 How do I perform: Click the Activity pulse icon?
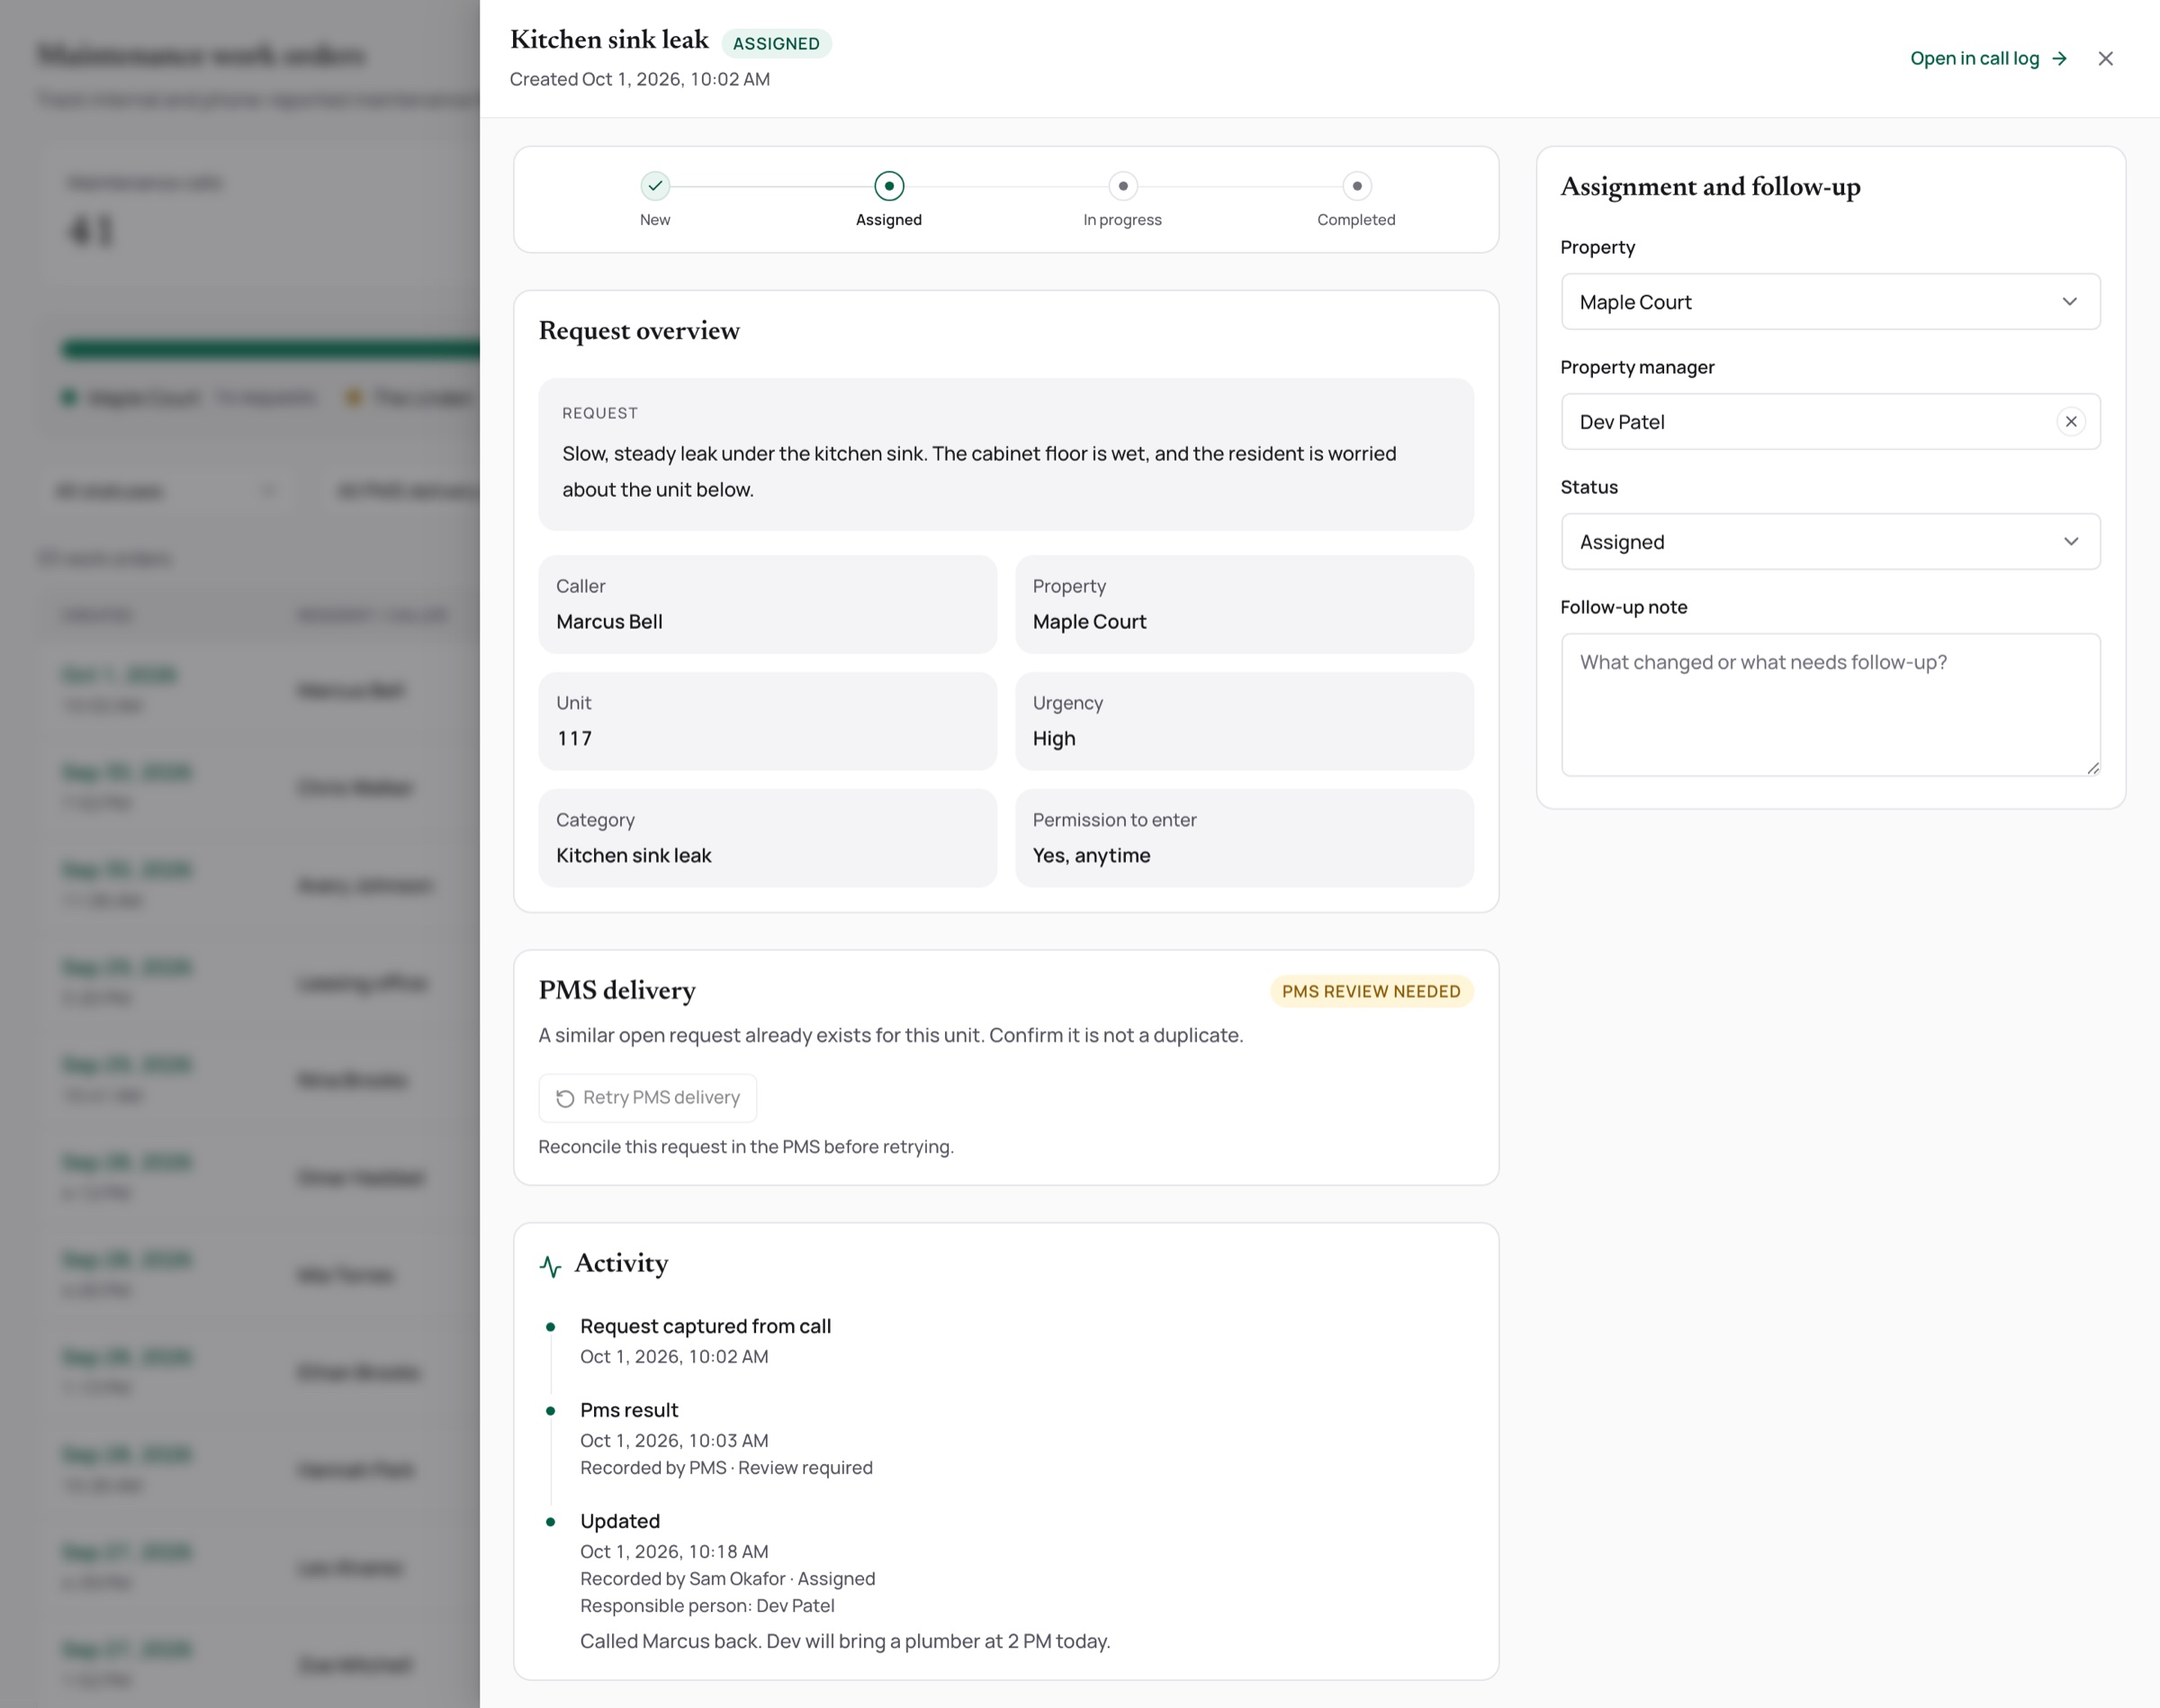click(x=550, y=1266)
